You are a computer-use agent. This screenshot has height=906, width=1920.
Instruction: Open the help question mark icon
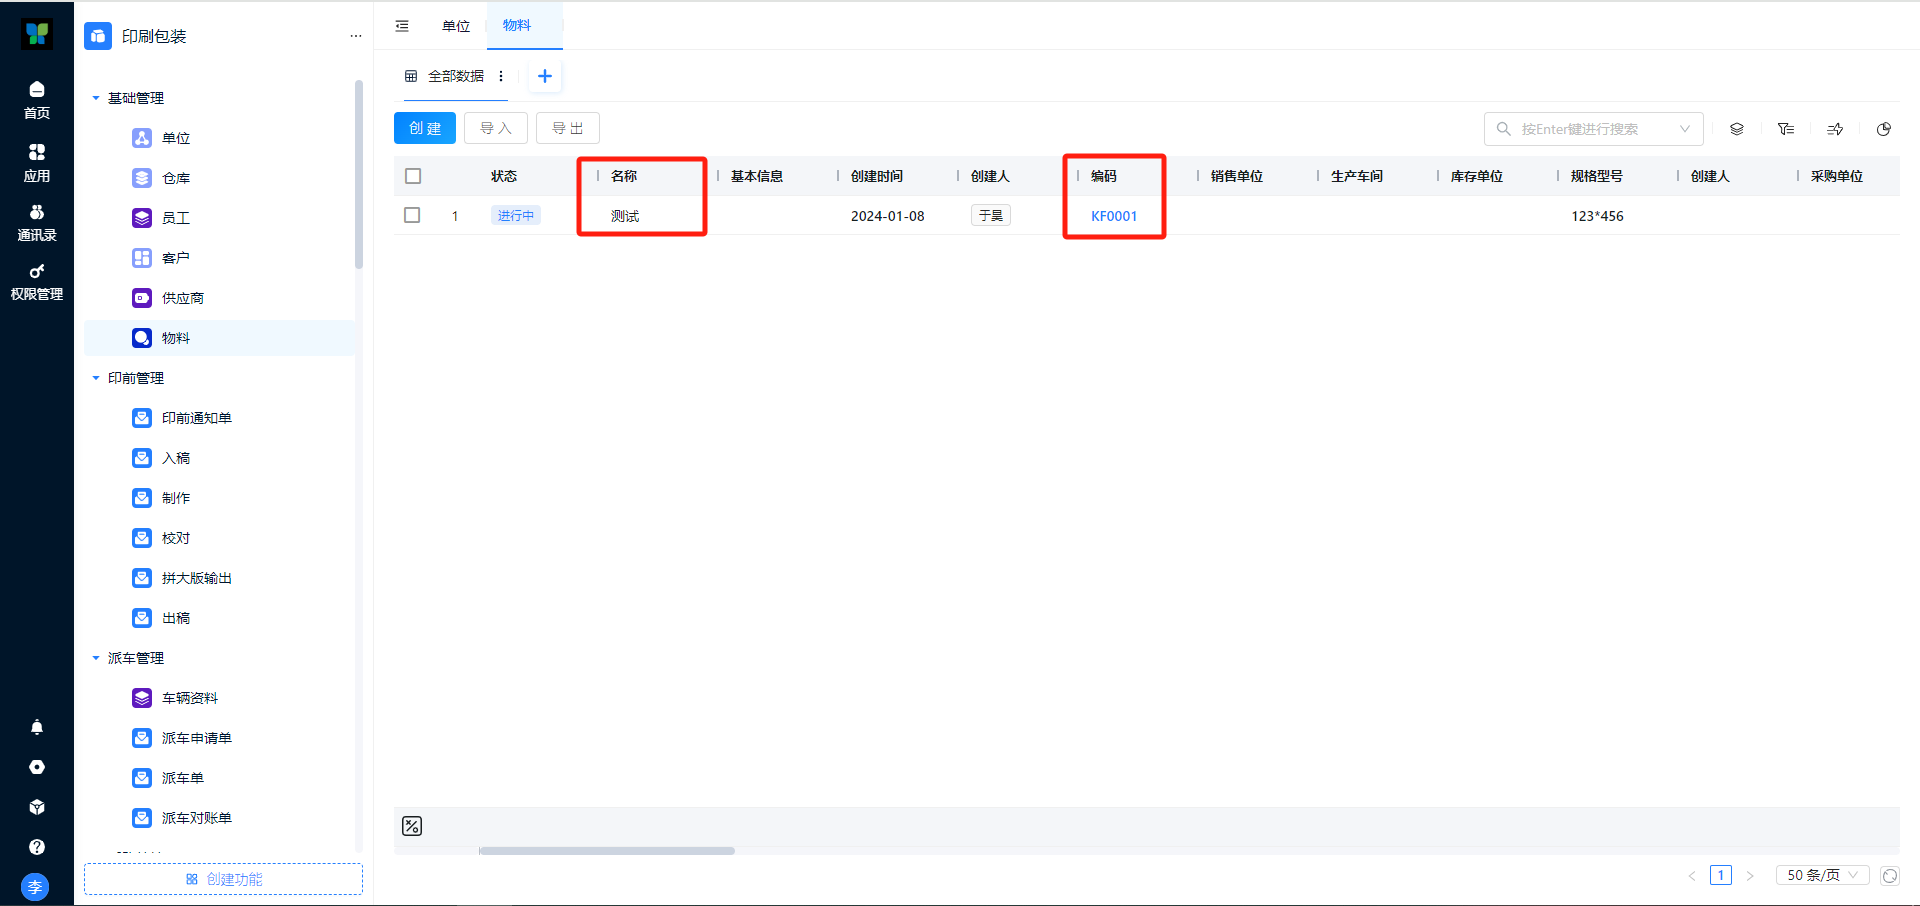pos(37,847)
